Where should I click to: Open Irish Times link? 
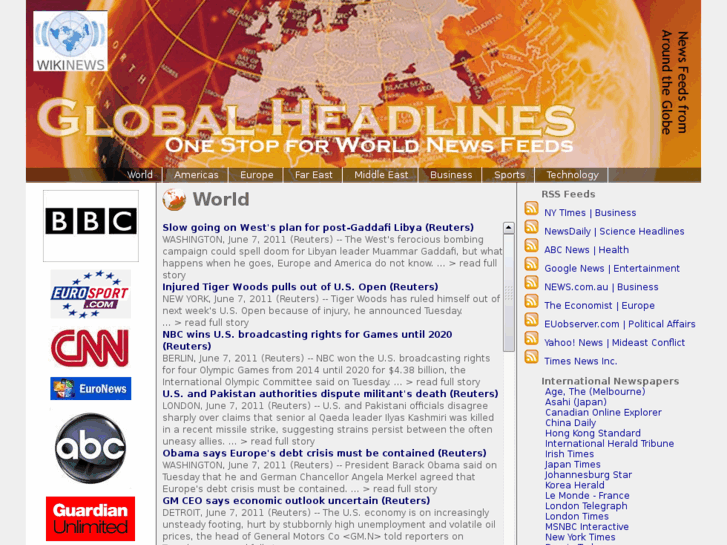click(x=569, y=454)
